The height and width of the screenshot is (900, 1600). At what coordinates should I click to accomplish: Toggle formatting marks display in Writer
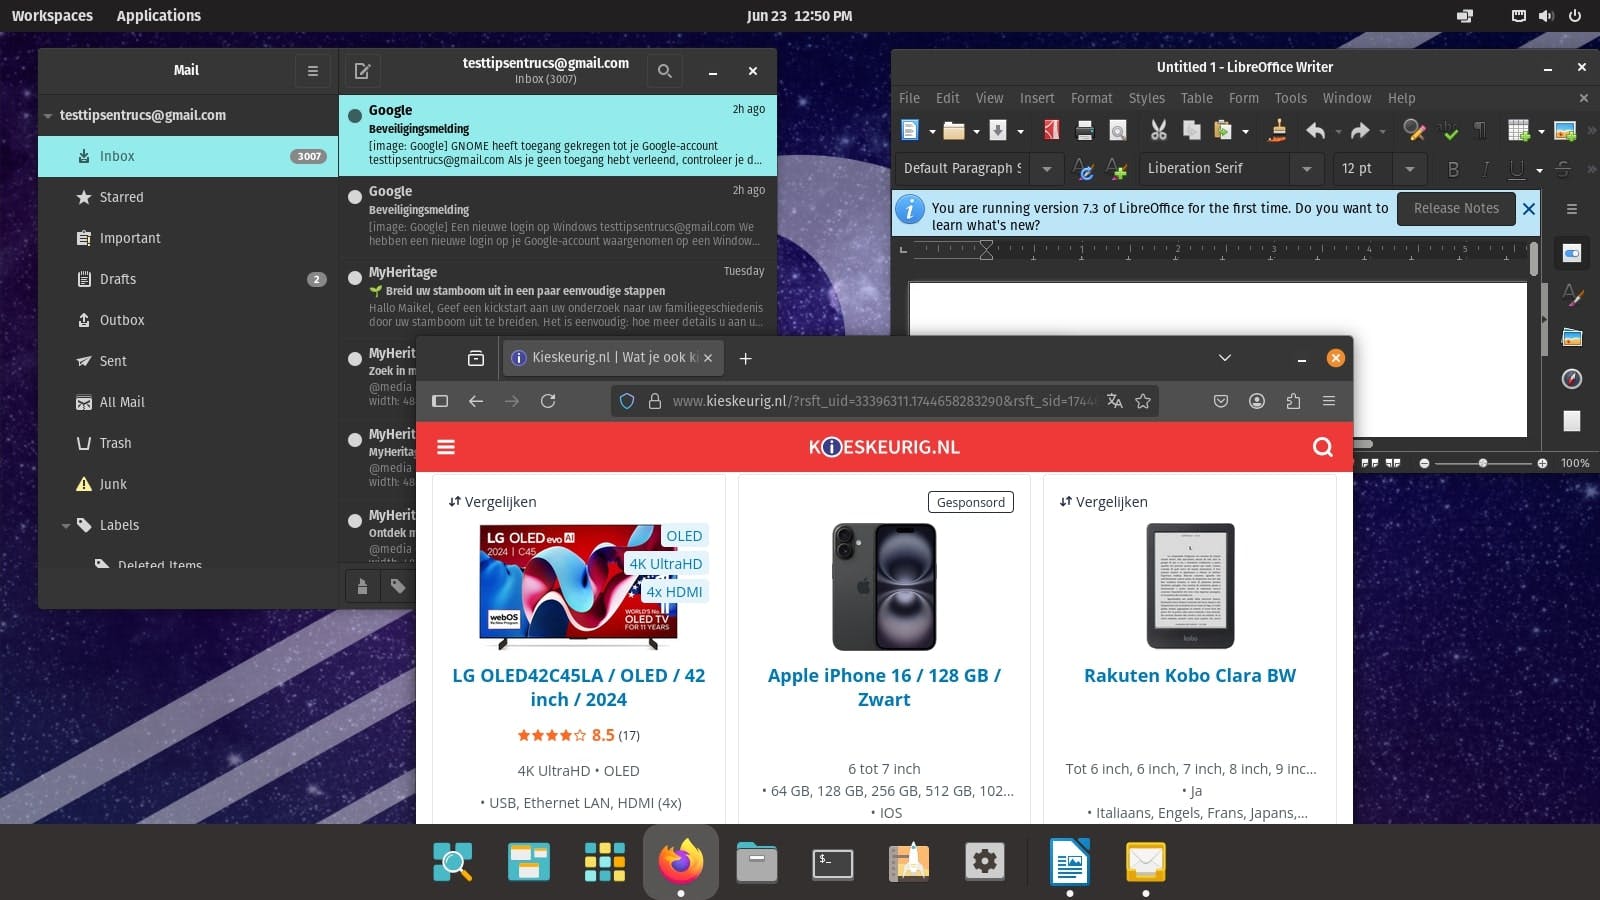click(1480, 130)
